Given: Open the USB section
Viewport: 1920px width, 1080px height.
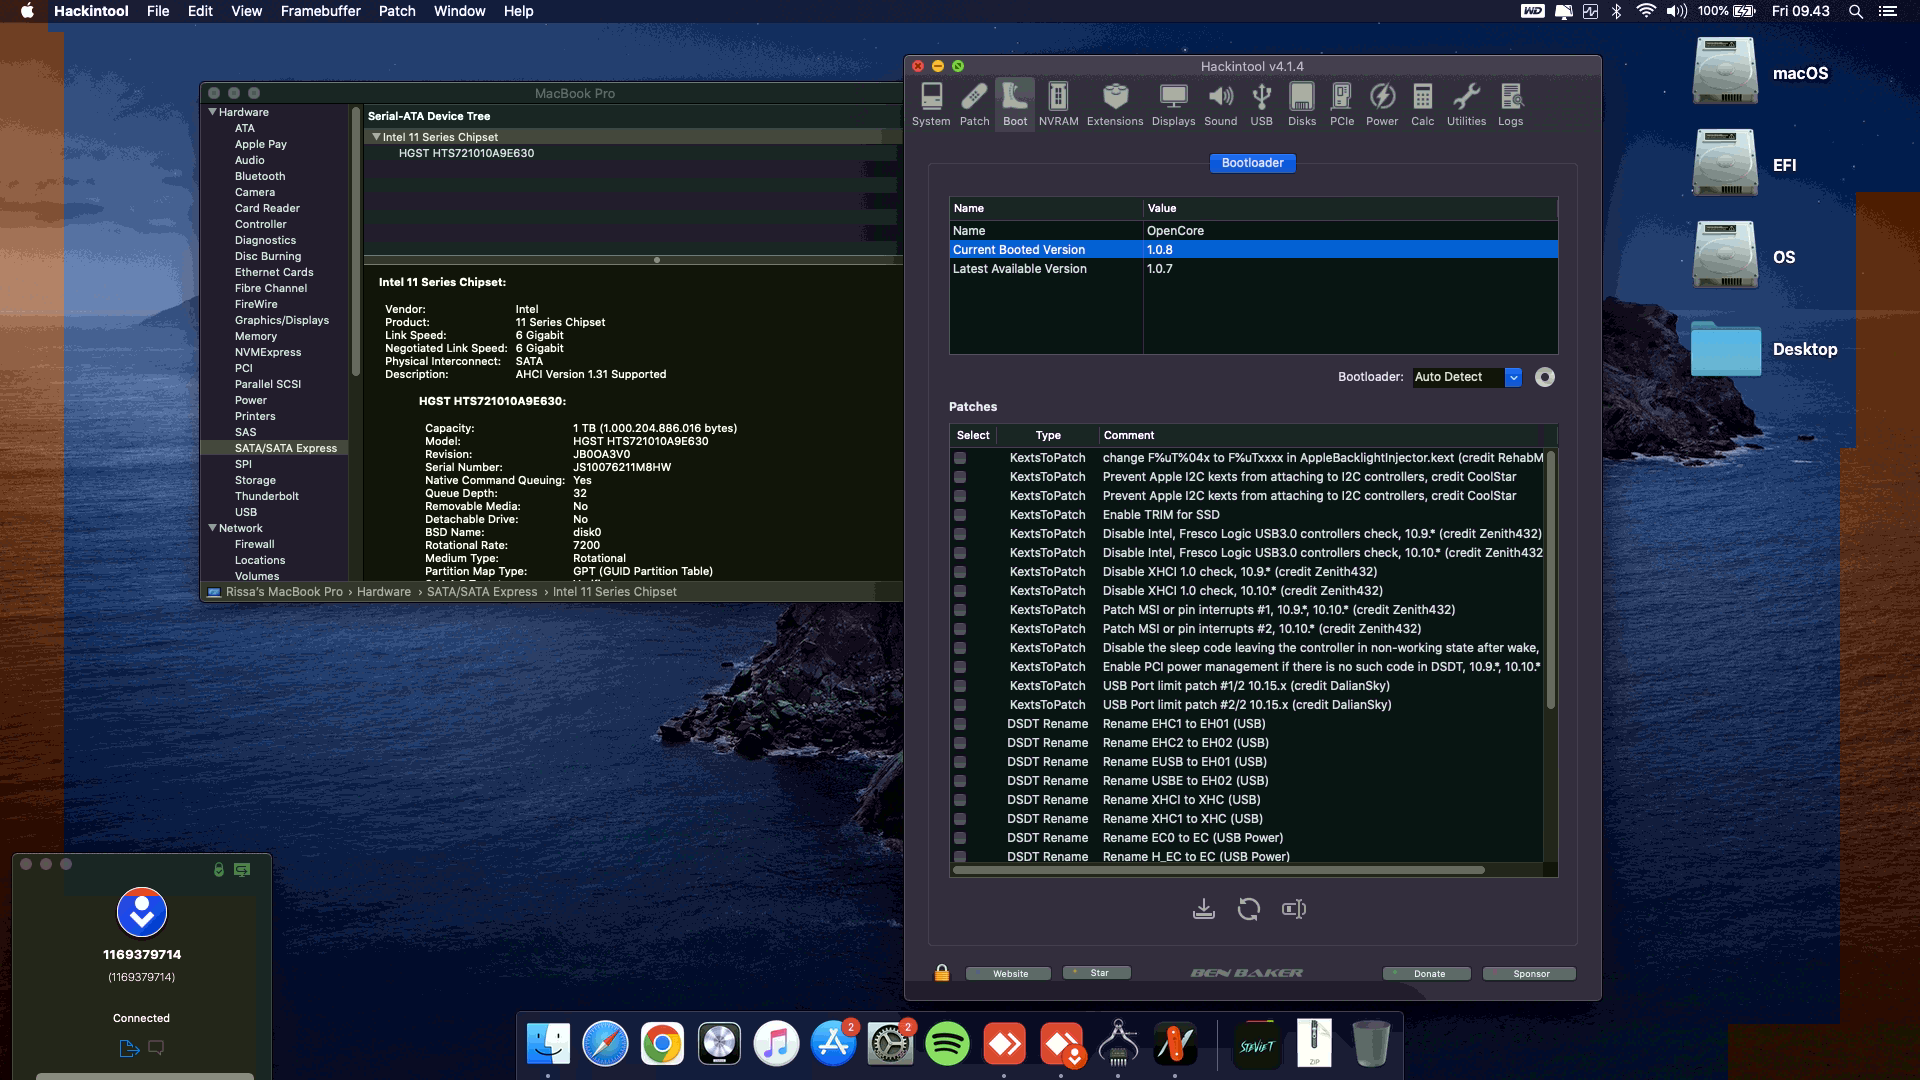Looking at the screenshot, I should pos(1262,104).
